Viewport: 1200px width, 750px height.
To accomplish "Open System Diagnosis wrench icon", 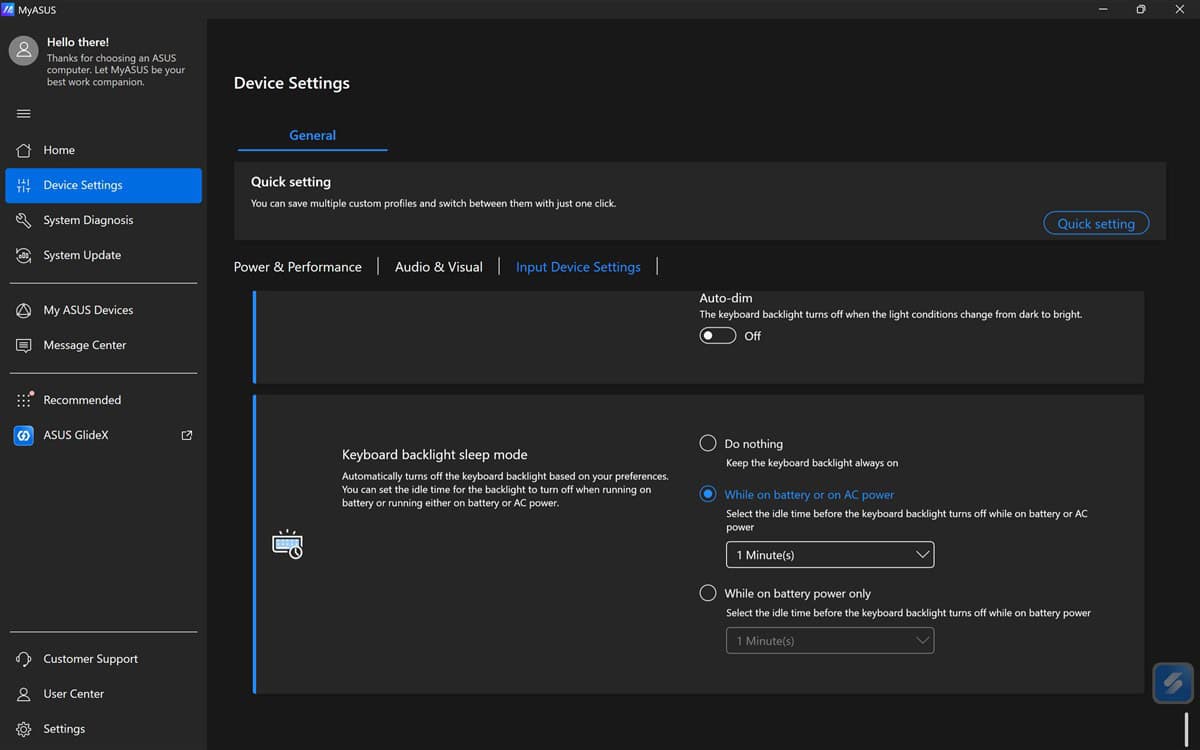I will (x=24, y=220).
